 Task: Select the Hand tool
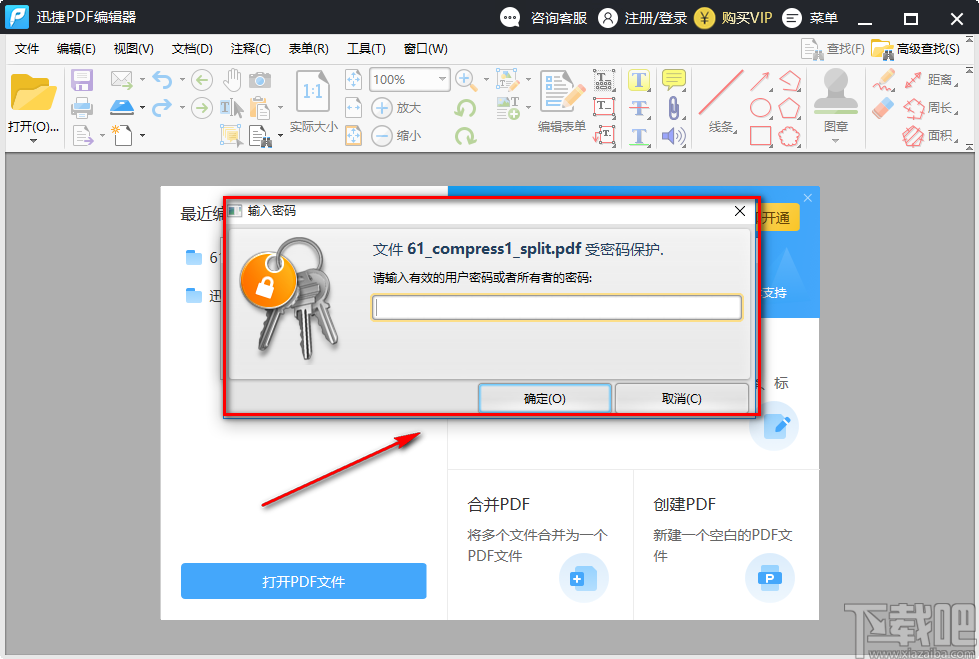[x=232, y=80]
